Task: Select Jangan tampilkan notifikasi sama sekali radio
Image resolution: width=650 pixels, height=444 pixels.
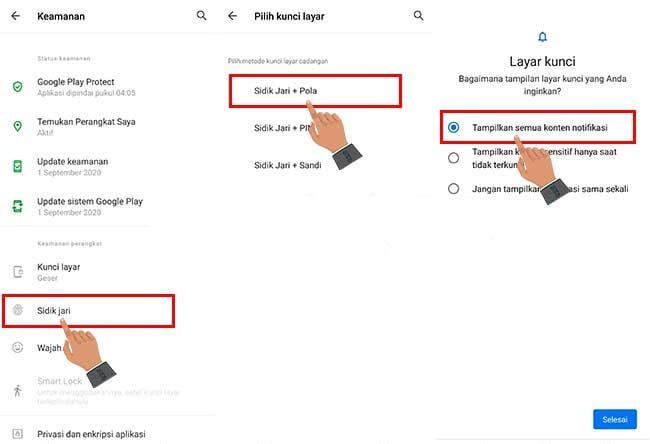Action: click(454, 189)
